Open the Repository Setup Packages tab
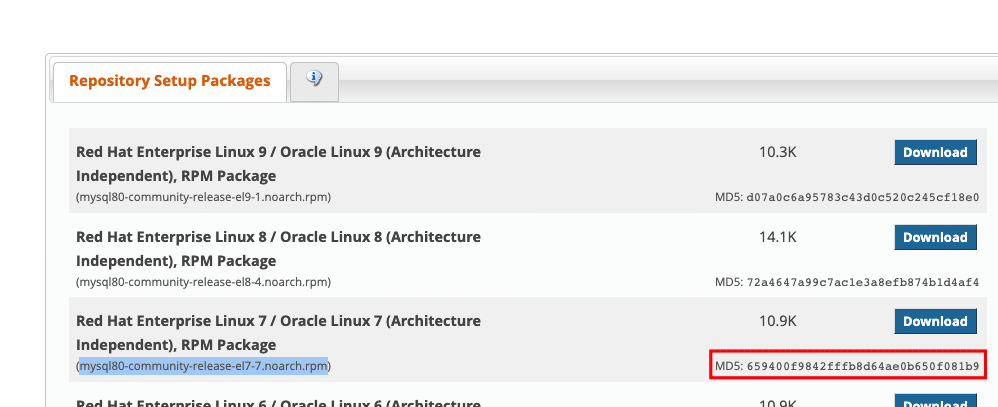 click(169, 82)
